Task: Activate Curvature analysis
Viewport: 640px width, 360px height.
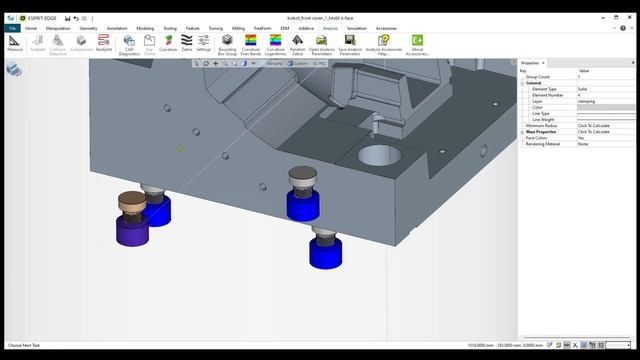Action: click(x=168, y=43)
